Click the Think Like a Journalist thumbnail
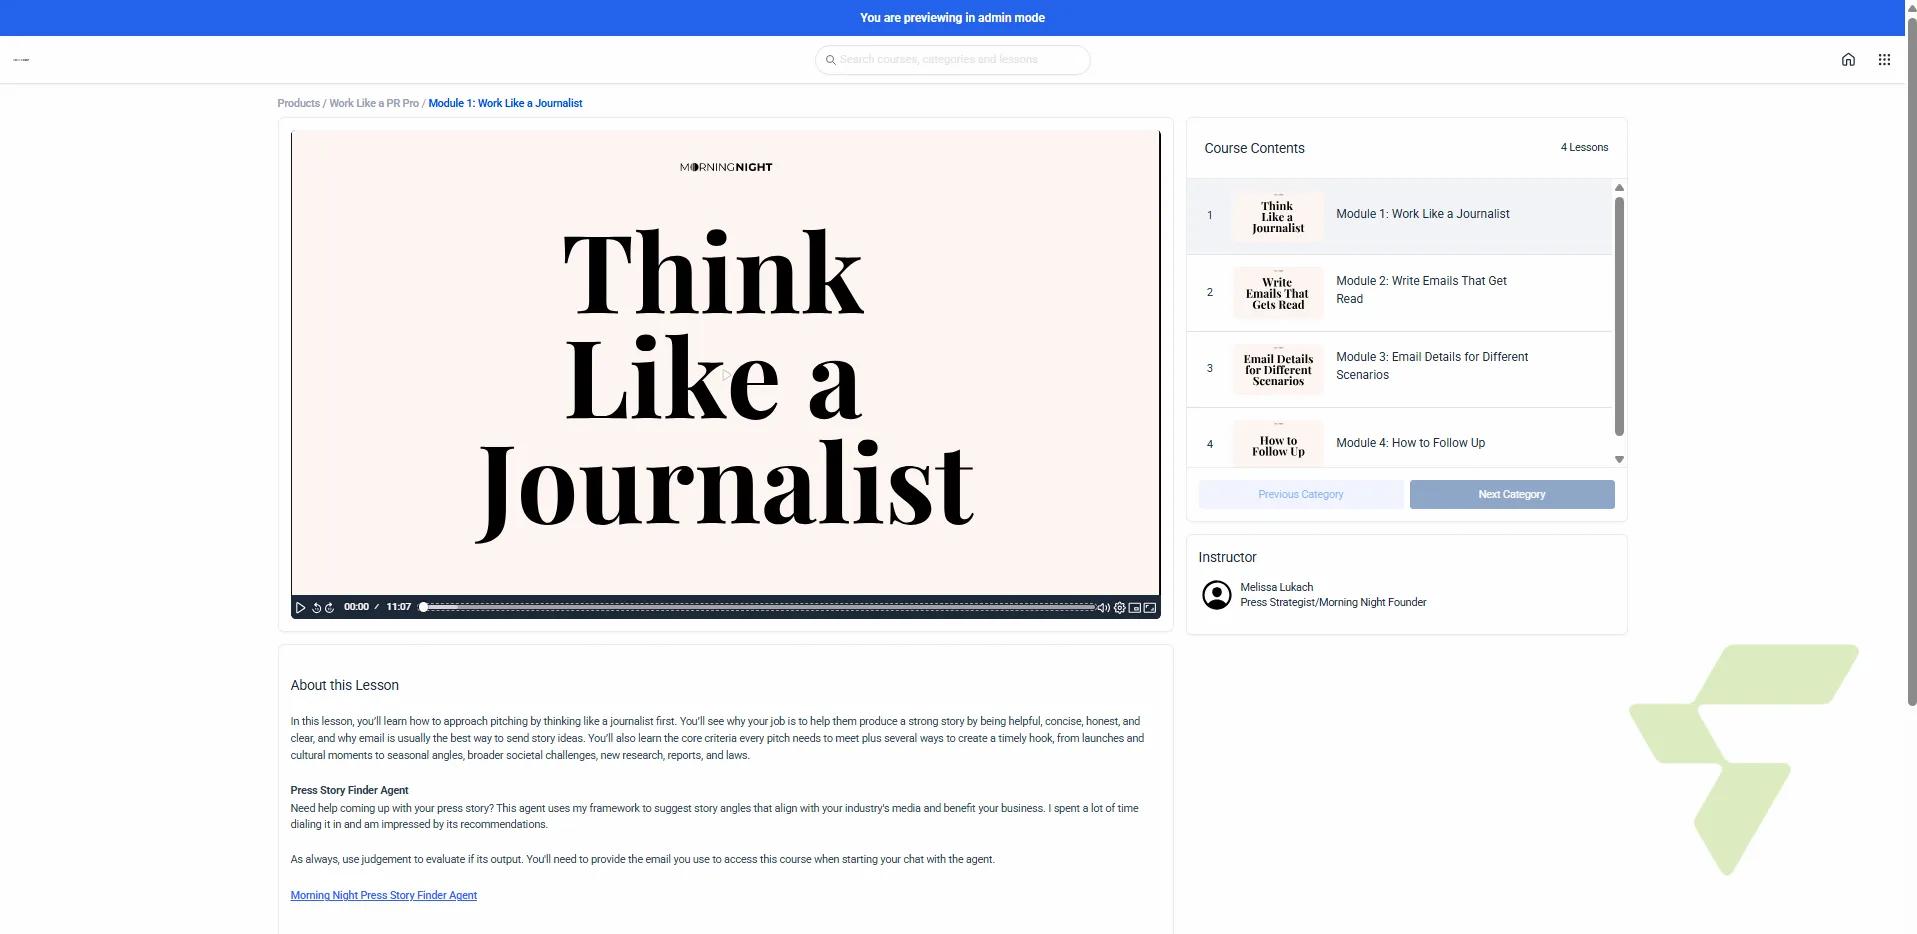This screenshot has width=1917, height=934. point(1278,216)
